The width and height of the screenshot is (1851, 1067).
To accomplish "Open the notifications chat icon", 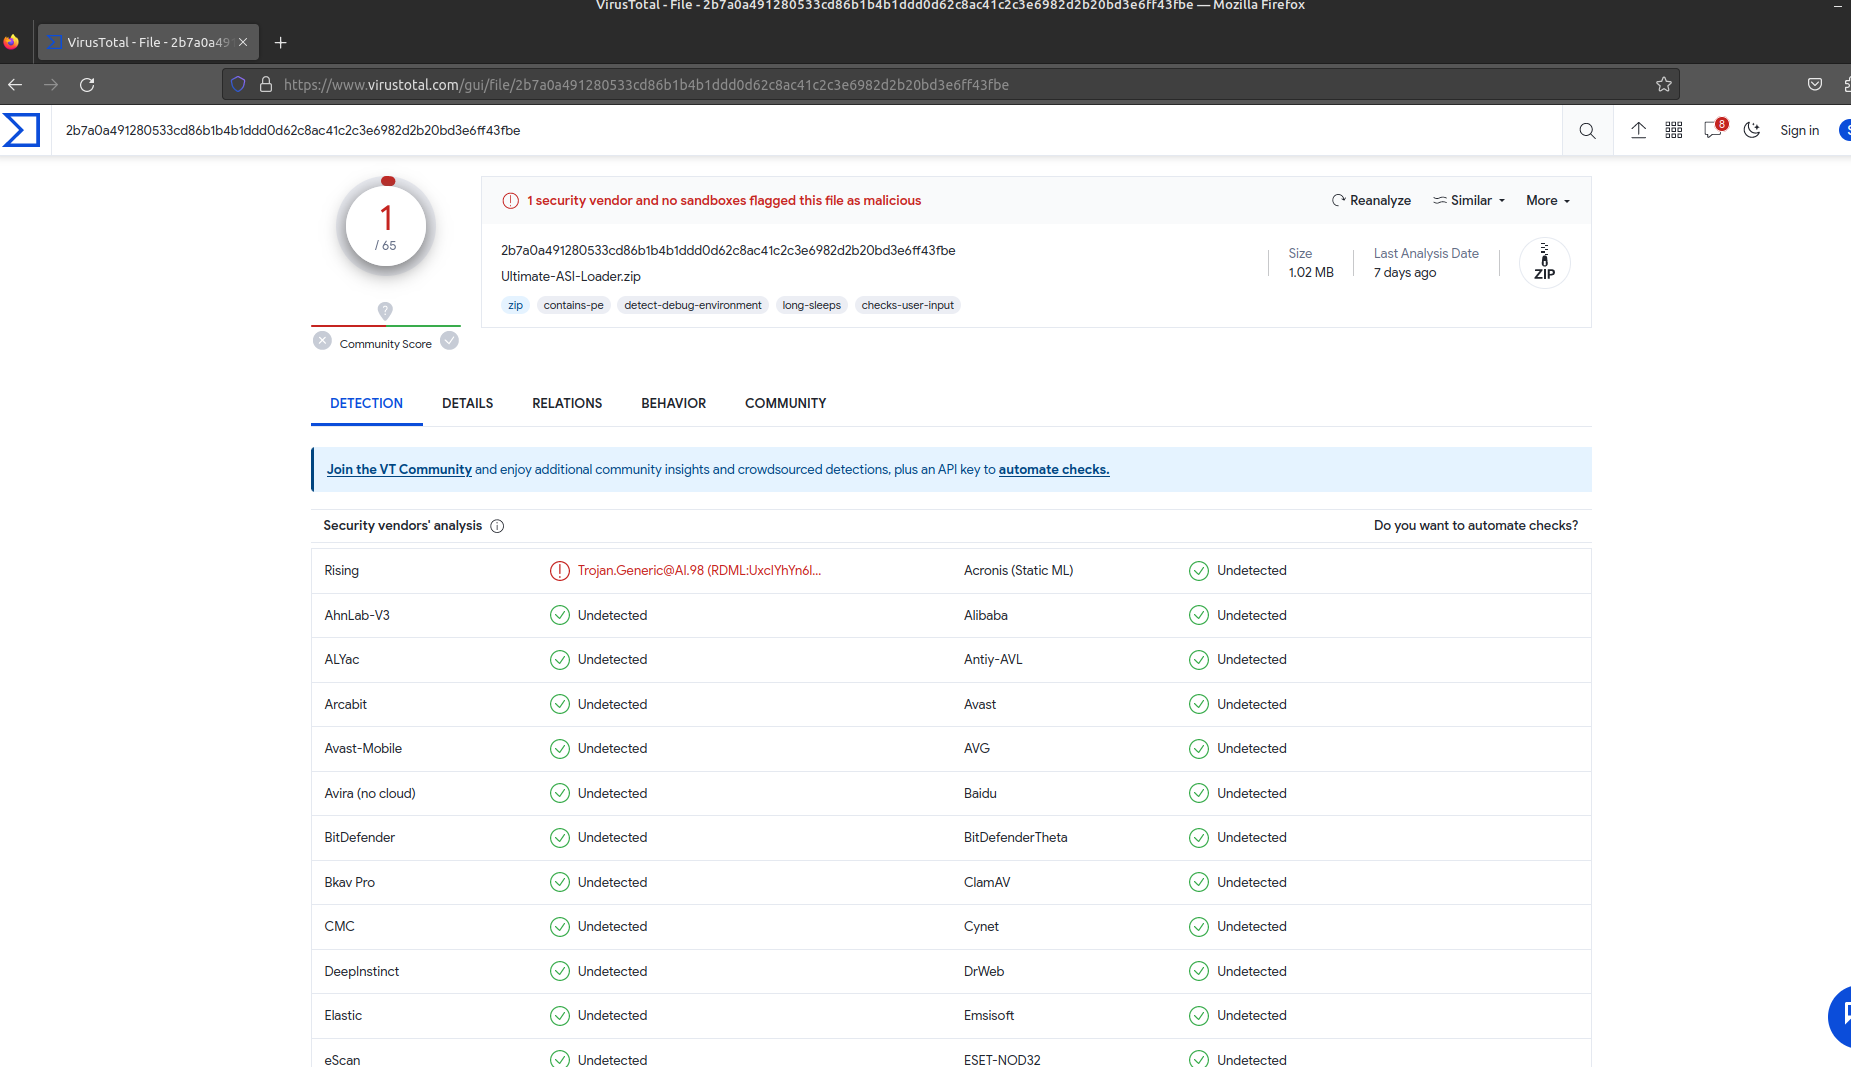I will click(1714, 130).
